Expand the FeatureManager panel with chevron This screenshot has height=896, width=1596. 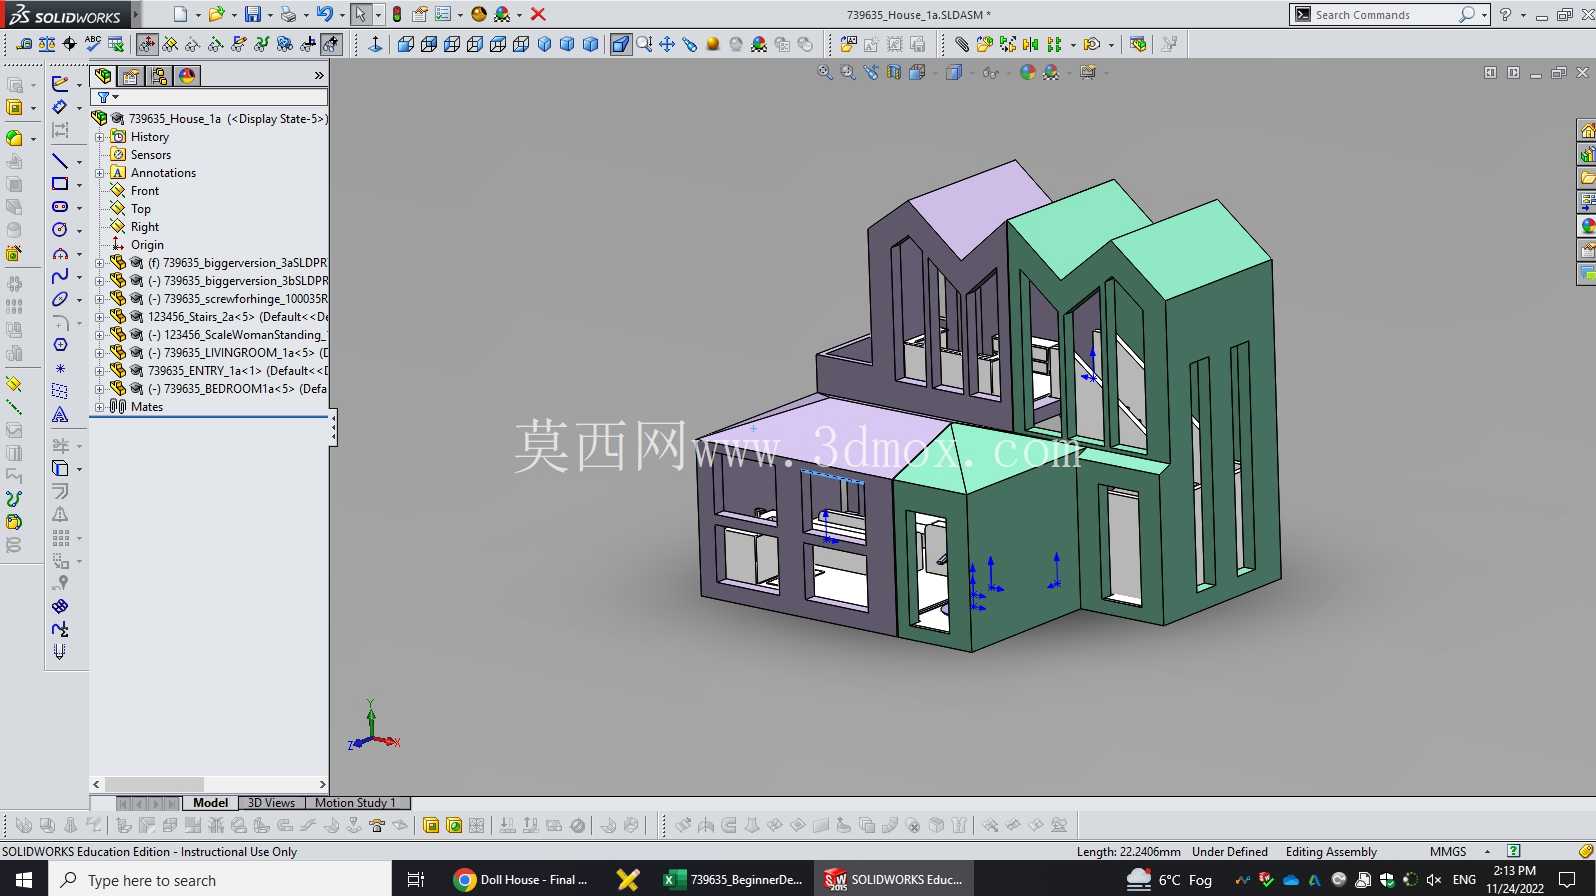[x=319, y=76]
